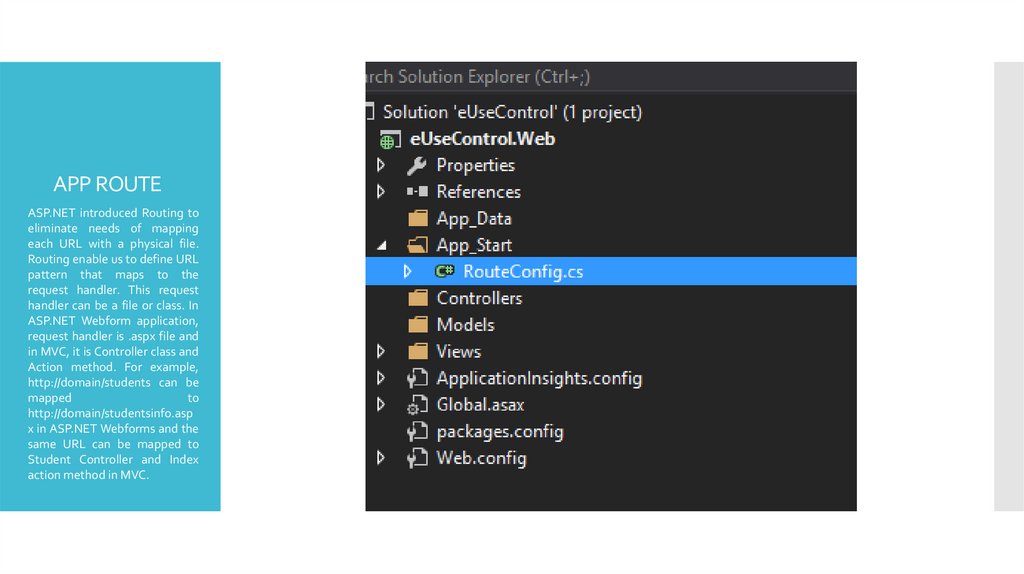Screen dimensions: 1024x574
Task: Expand the RouteConfig.cs file arrow
Action: (x=407, y=271)
